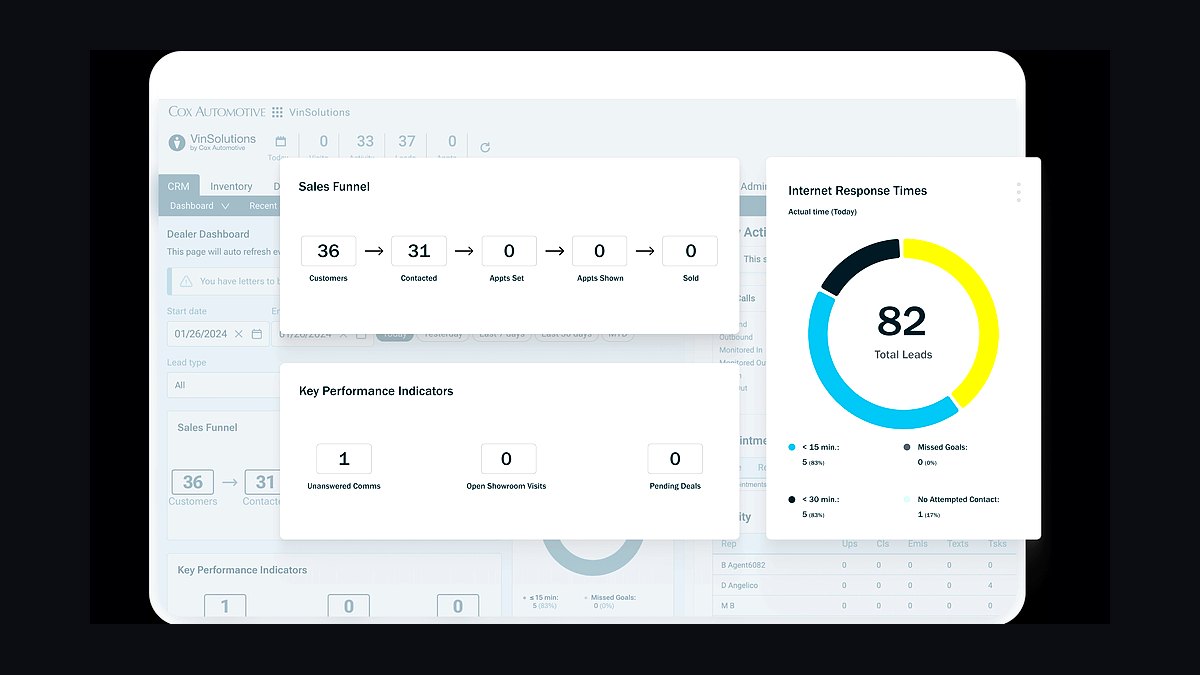
Task: Open the Lead type dropdown showing All
Action: (x=223, y=385)
